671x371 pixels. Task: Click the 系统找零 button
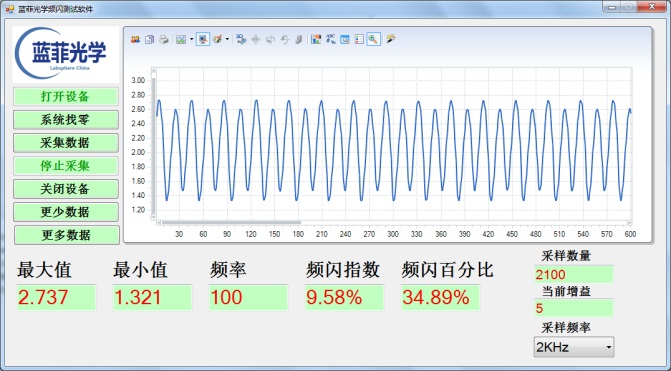coord(65,120)
